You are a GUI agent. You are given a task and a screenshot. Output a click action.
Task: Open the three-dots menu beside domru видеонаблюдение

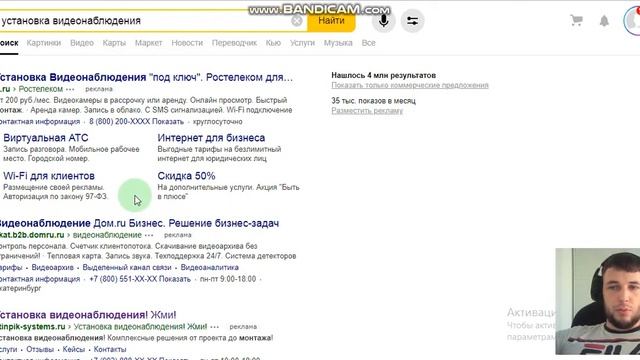[149, 235]
